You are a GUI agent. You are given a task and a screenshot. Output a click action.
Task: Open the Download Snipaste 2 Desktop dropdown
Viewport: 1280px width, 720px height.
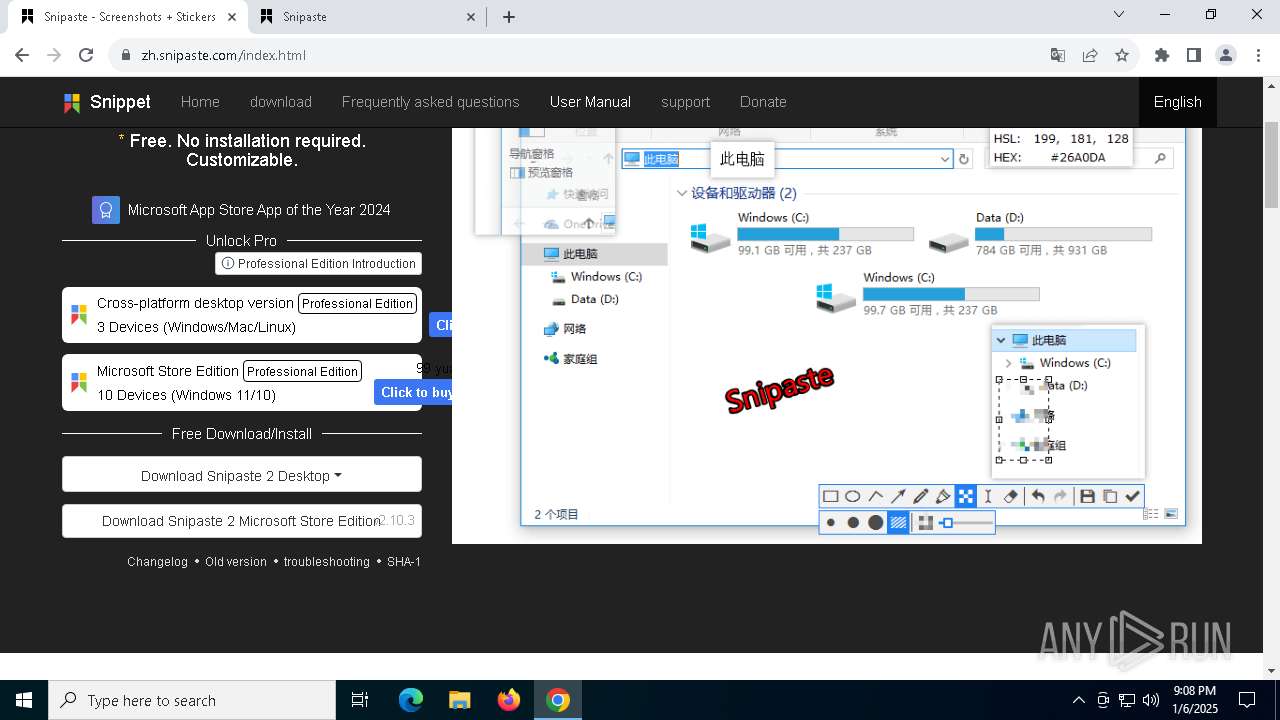tap(242, 475)
